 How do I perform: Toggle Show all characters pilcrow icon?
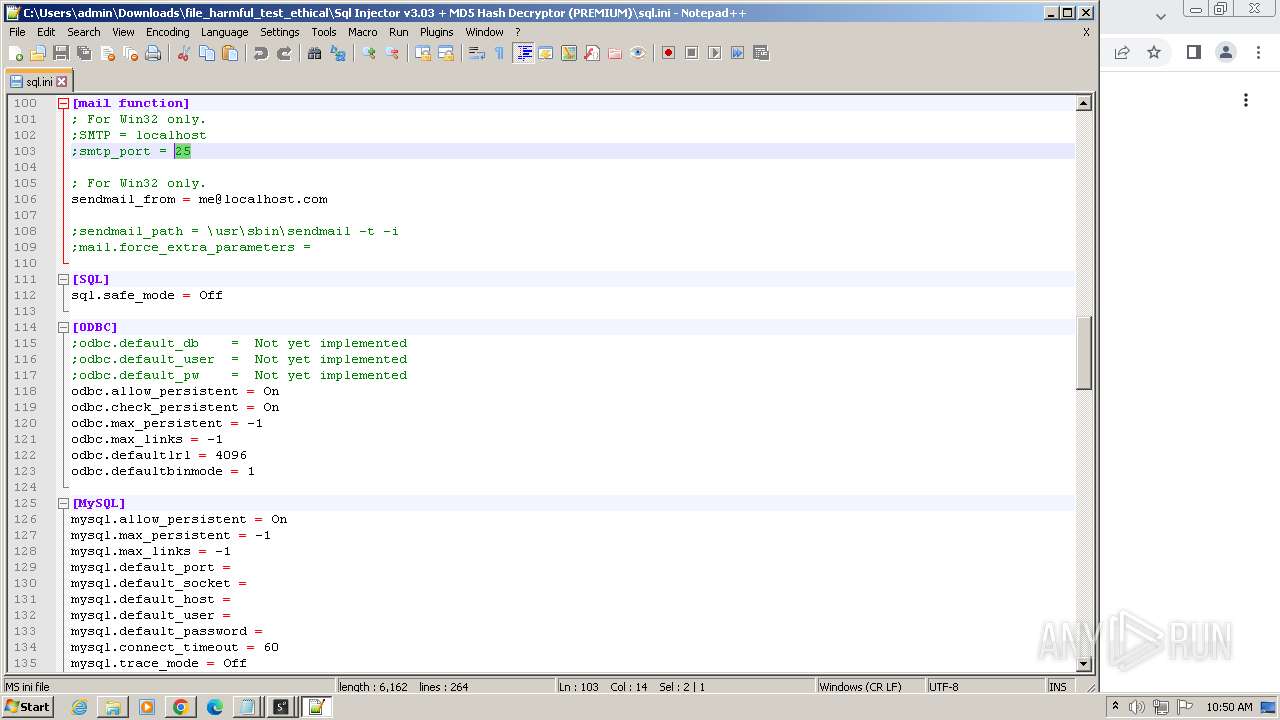(500, 53)
